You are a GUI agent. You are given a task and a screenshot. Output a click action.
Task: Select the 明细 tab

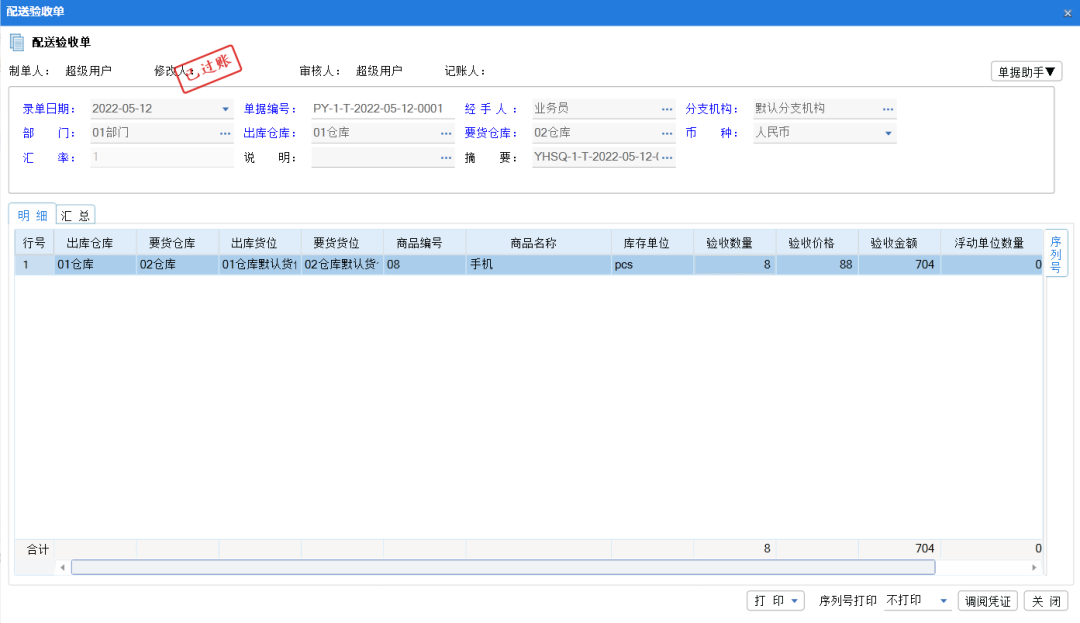click(33, 214)
